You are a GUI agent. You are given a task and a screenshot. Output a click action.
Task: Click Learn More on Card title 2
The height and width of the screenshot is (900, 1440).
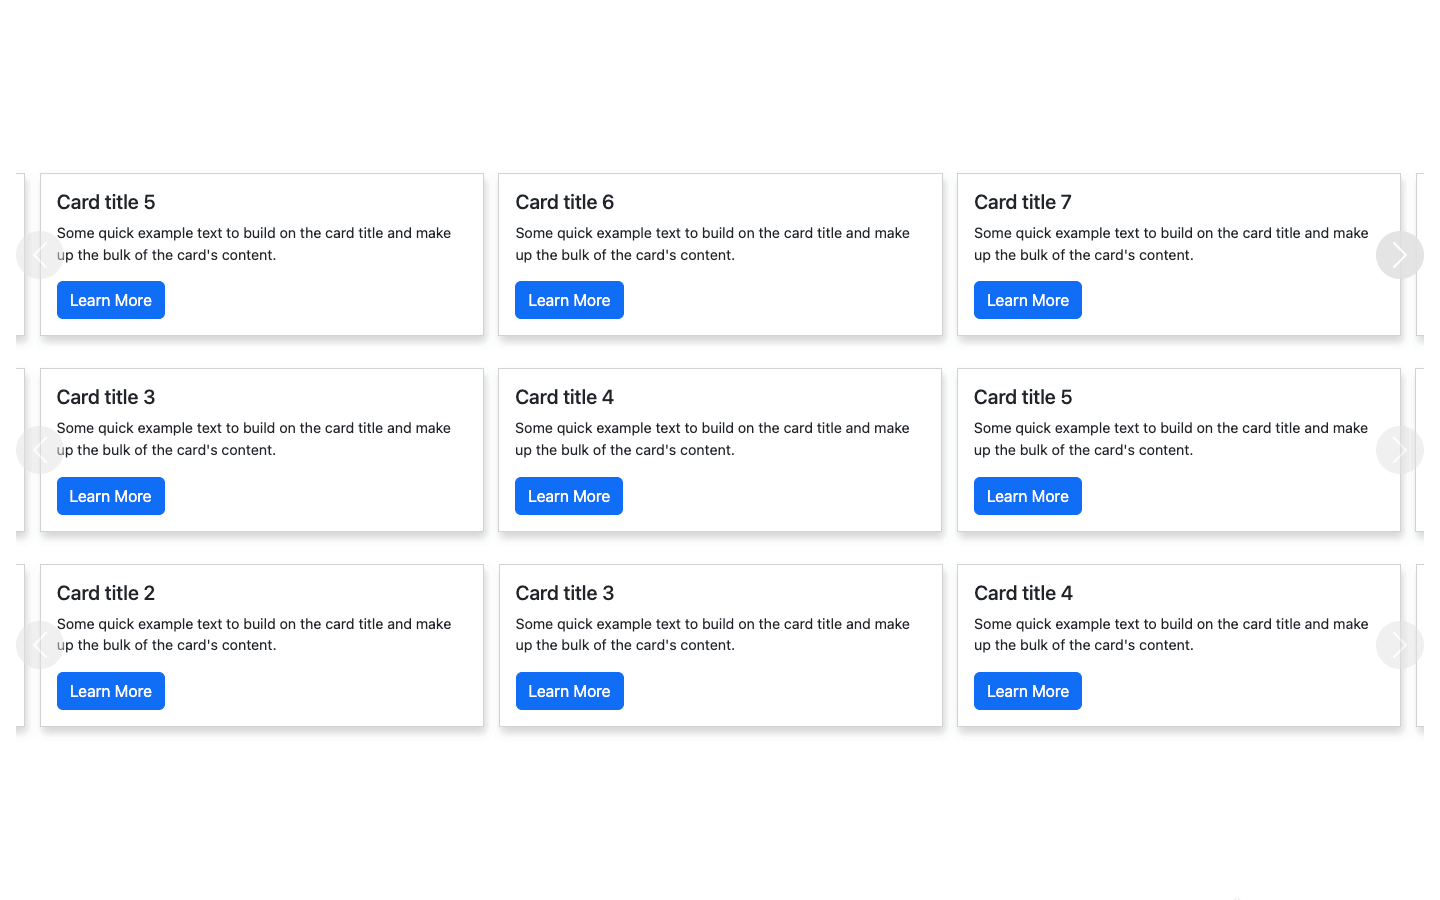[x=110, y=690]
